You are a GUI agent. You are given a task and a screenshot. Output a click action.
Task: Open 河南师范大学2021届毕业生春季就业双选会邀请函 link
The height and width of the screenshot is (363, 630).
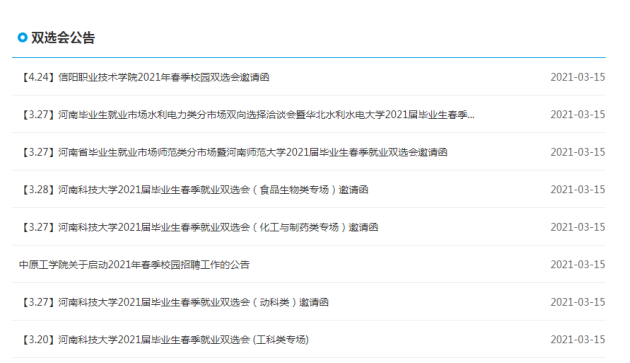(x=233, y=152)
